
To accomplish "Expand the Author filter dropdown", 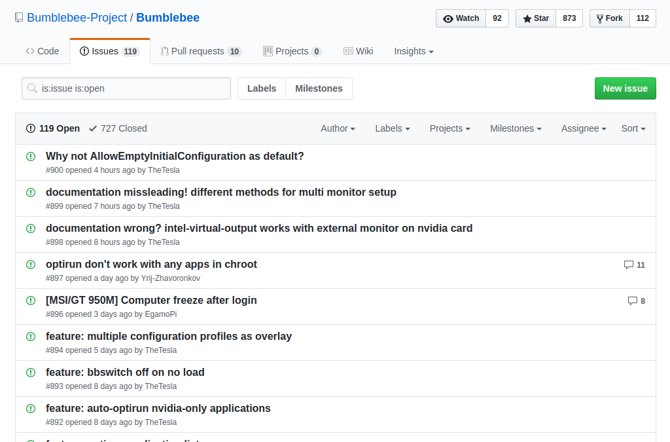I will 337,129.
